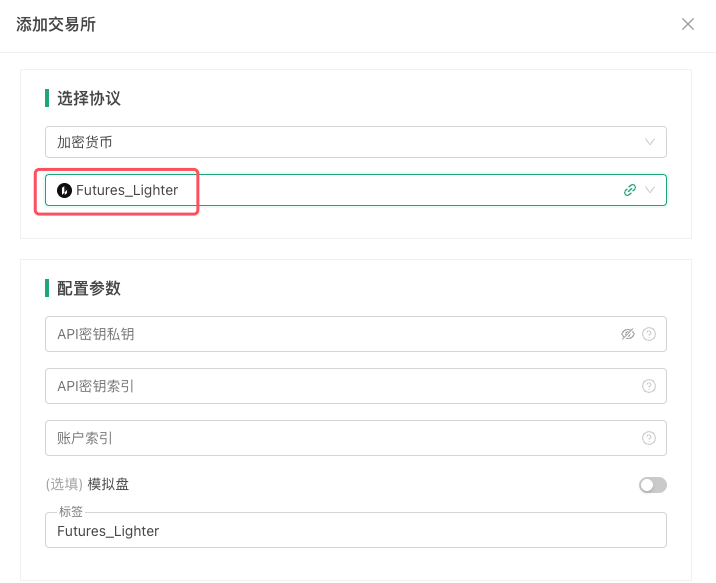Open the Futures_Lighter exchange dropdown
Image resolution: width=716 pixels, height=583 pixels.
tap(340, 190)
